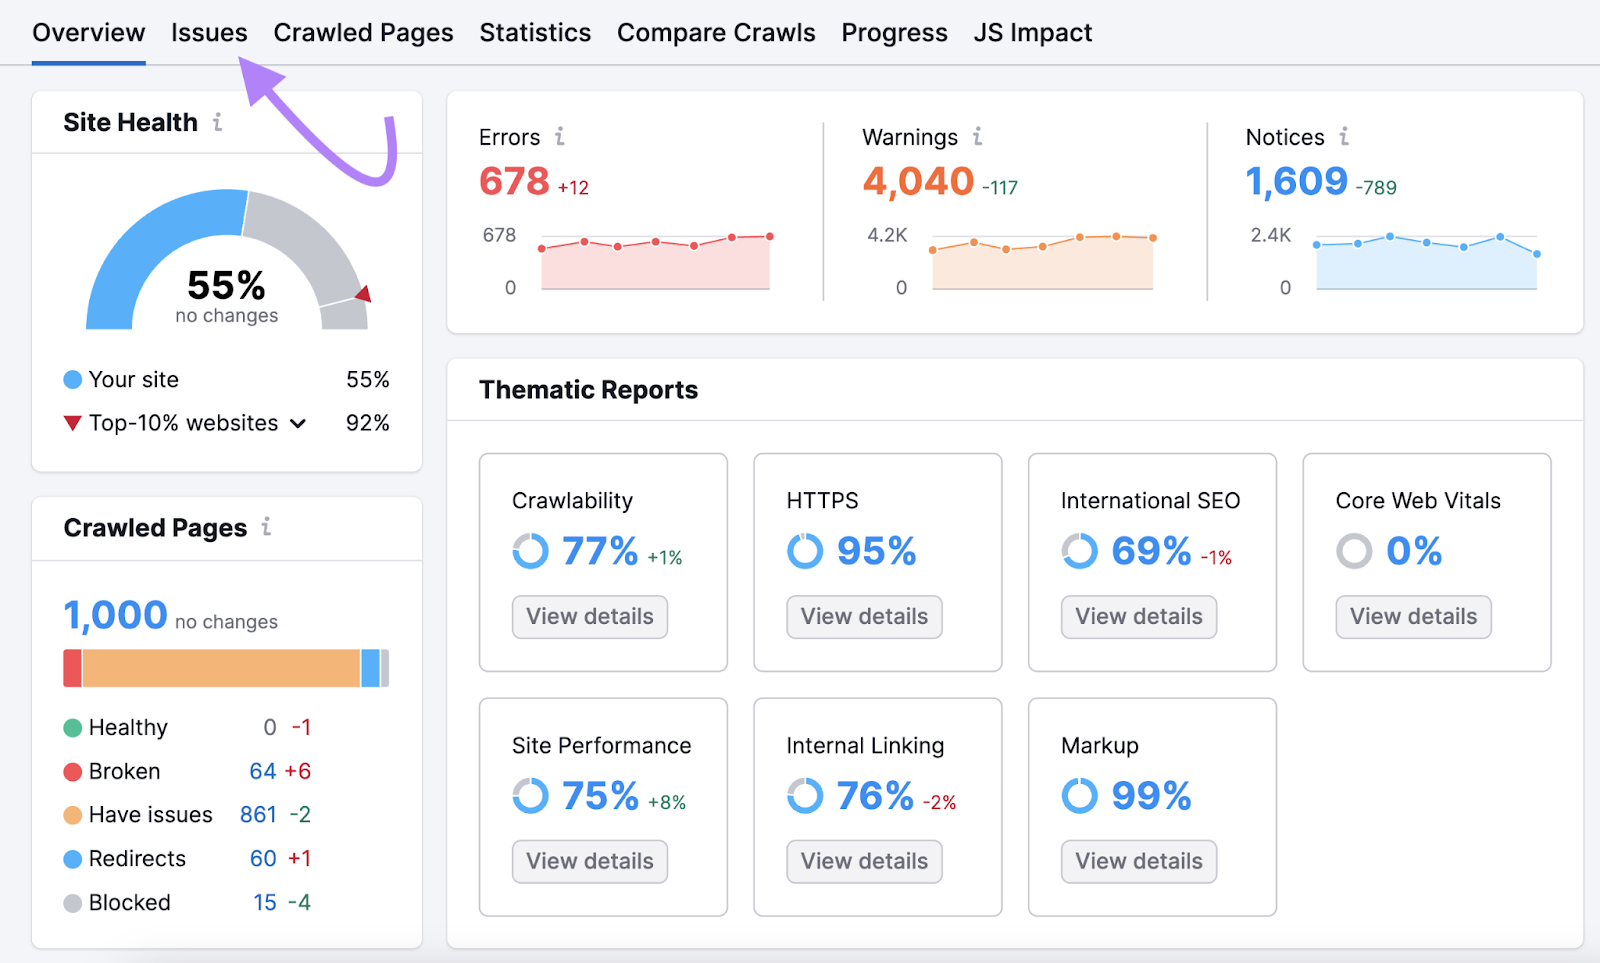Expand the Top-10% websites dropdown
This screenshot has height=963, width=1600.
pyautogui.click(x=298, y=423)
